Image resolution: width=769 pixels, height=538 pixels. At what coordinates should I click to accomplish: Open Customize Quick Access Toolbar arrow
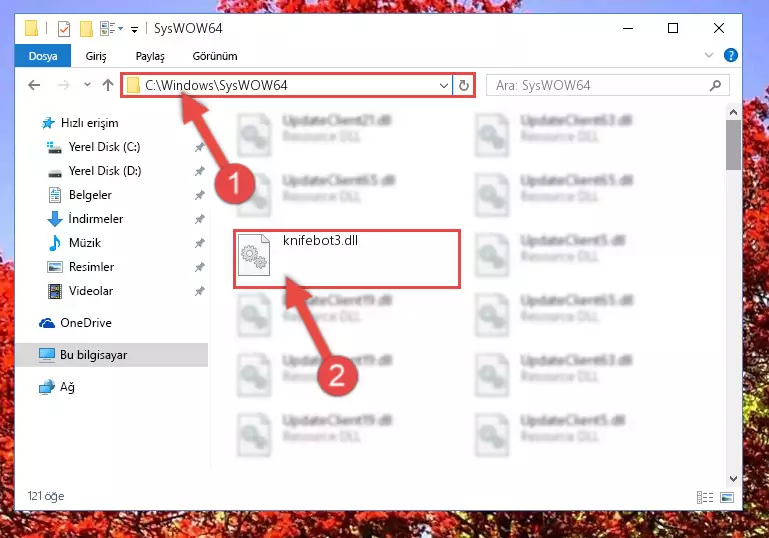(x=134, y=30)
